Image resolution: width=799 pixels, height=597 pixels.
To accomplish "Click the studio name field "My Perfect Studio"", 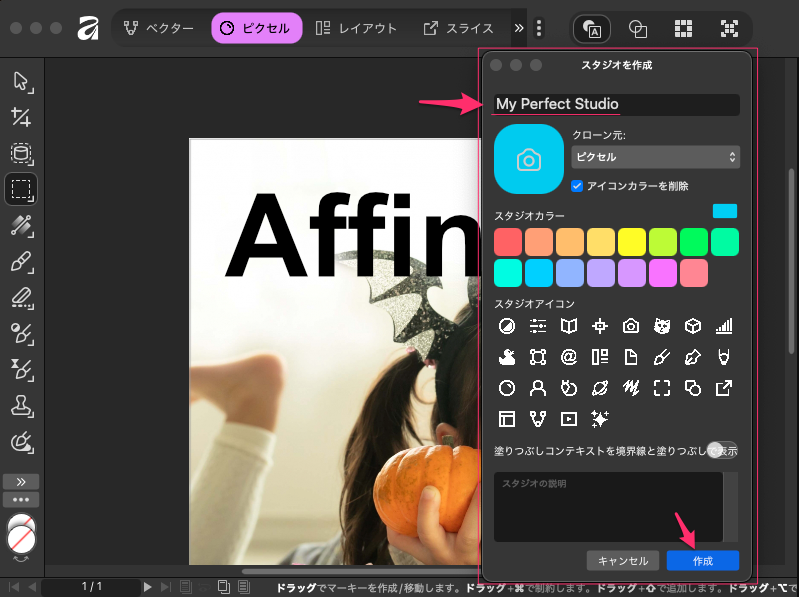I will [616, 104].
